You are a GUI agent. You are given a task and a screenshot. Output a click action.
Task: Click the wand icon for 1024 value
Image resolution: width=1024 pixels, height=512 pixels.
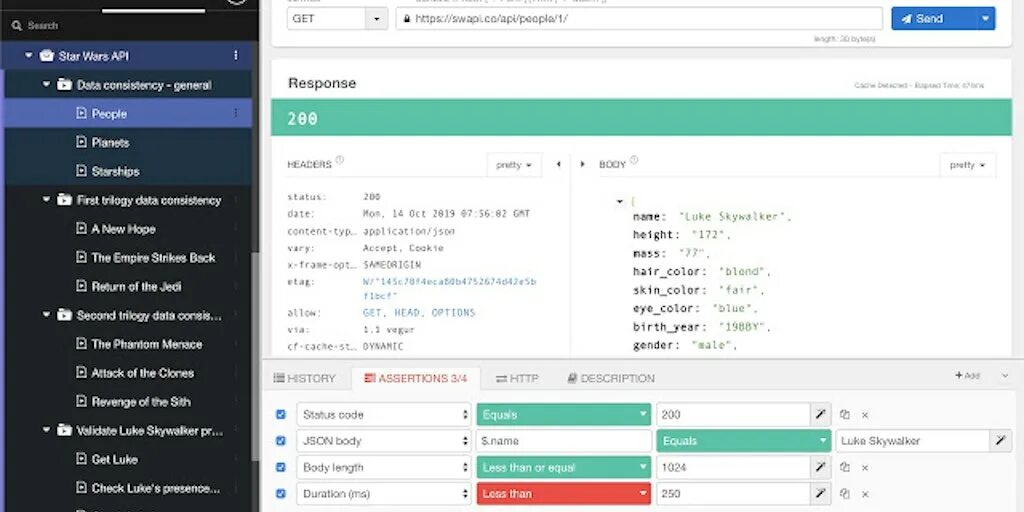(820, 468)
